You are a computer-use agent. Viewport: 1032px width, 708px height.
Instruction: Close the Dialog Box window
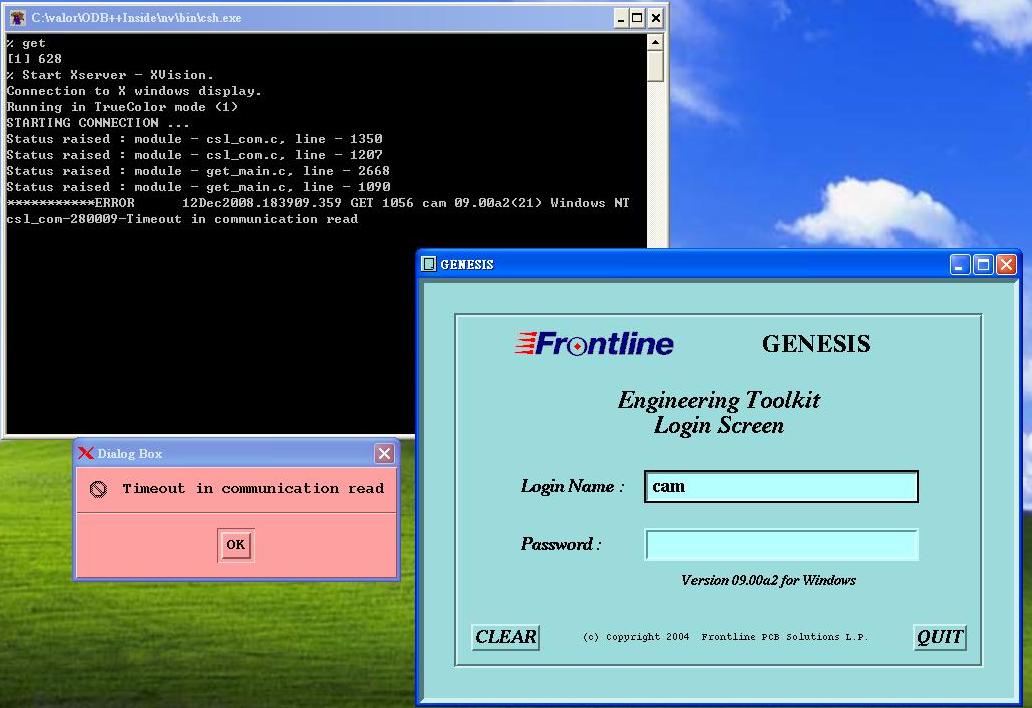[x=384, y=453]
